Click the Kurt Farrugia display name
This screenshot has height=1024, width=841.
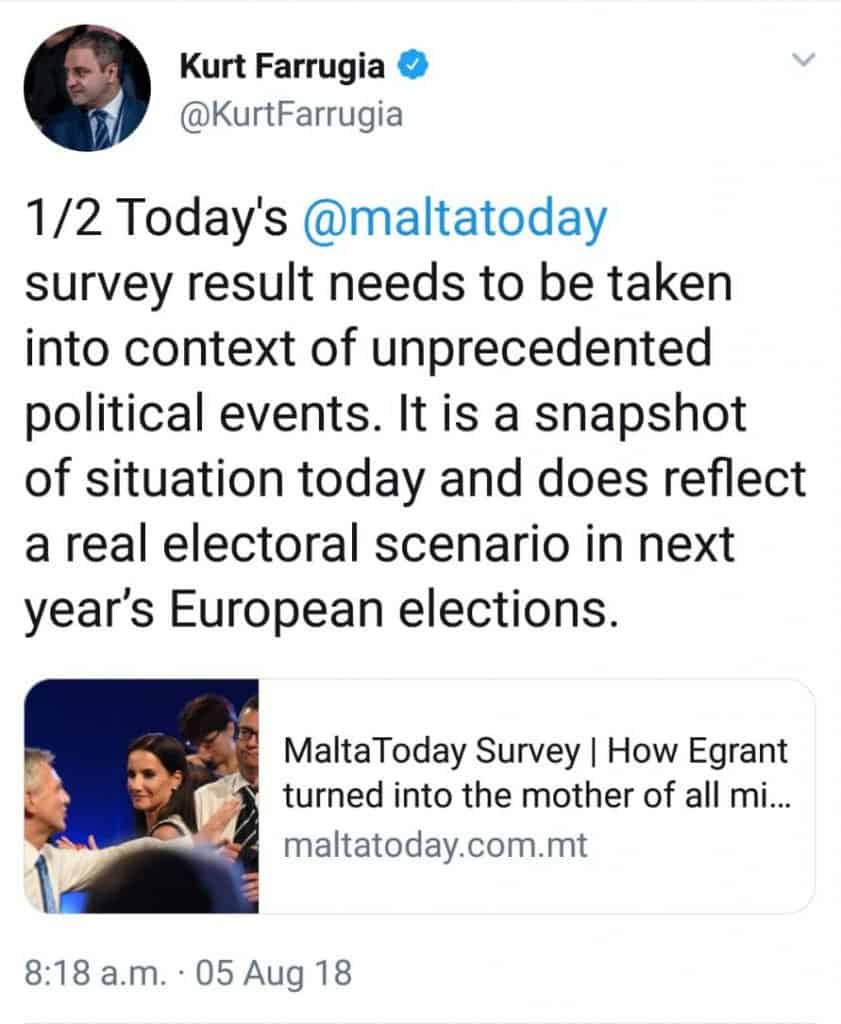[285, 68]
